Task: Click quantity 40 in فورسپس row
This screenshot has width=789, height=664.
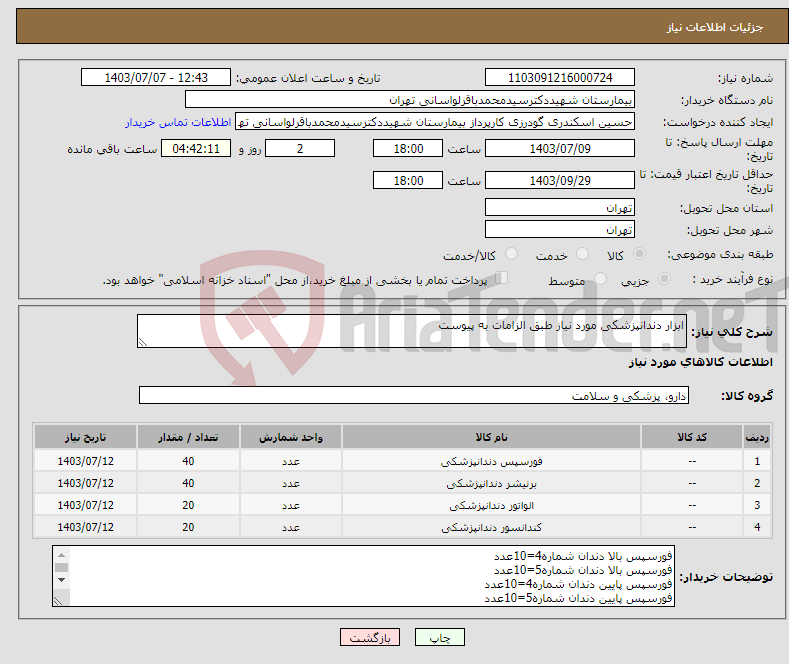Action: 188,461
